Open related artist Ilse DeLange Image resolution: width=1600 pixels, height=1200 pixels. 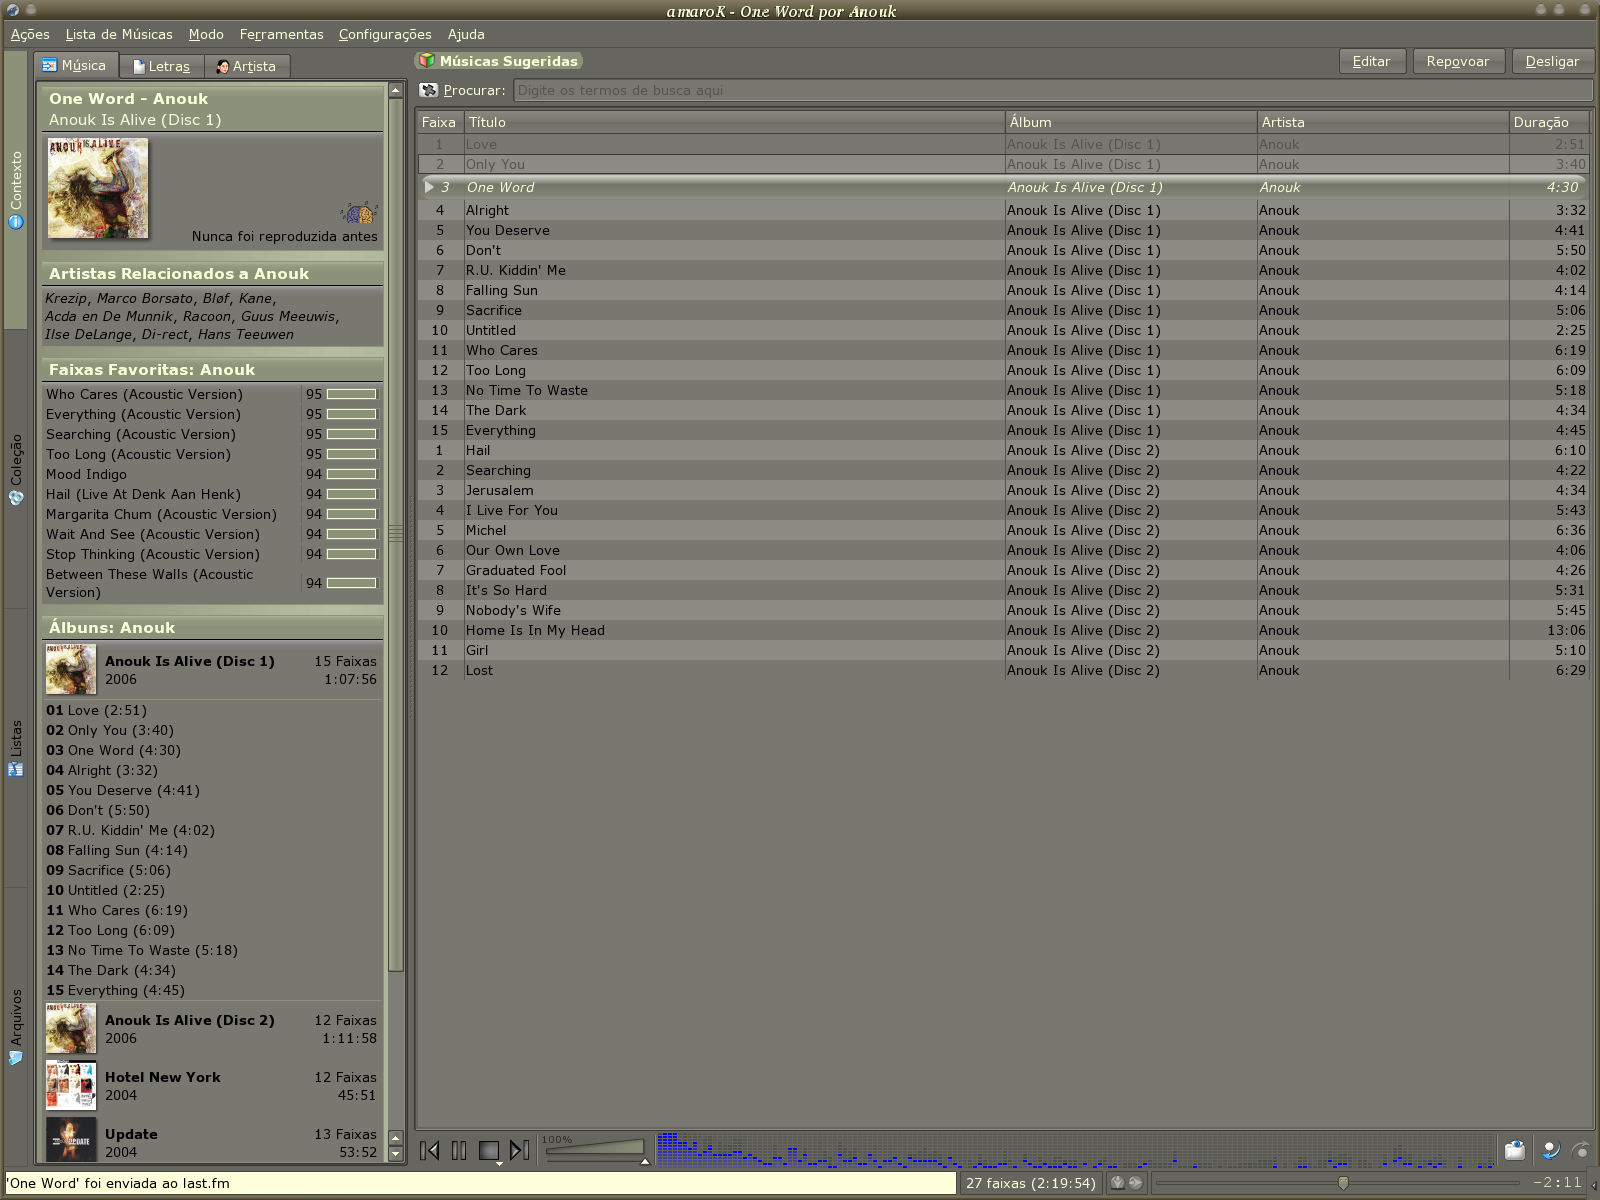point(88,334)
